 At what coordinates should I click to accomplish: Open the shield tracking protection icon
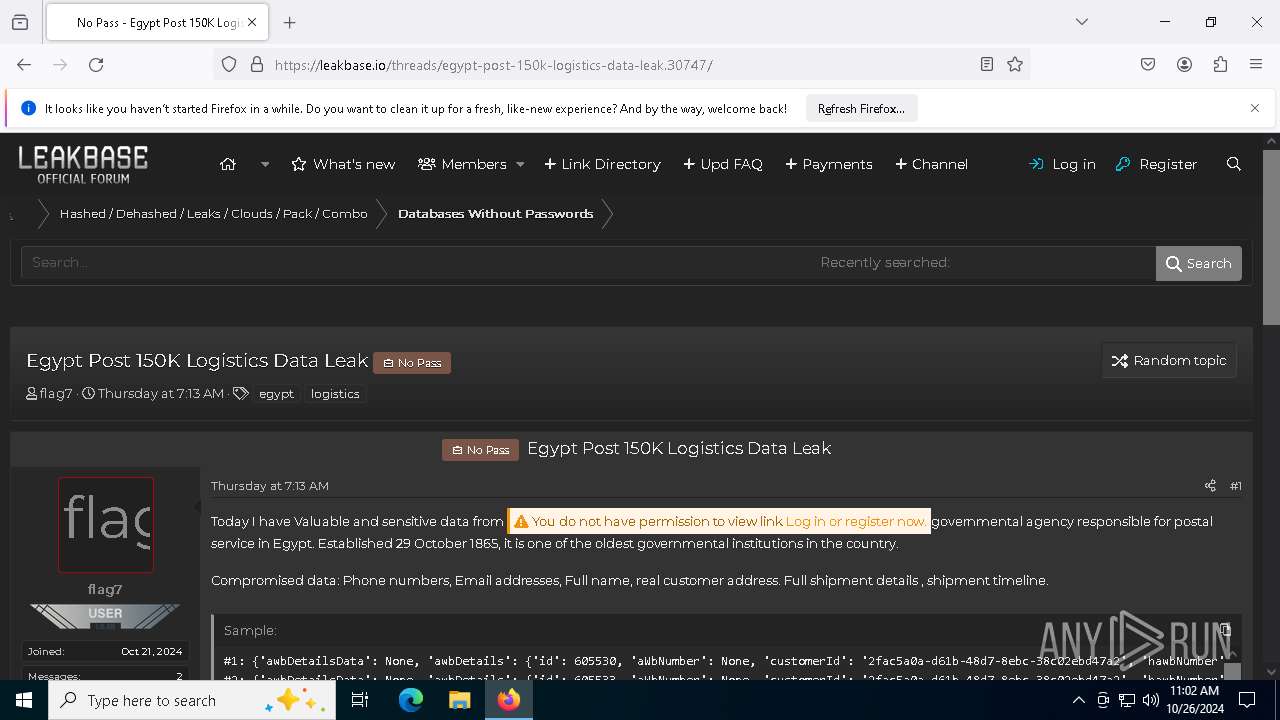(229, 64)
